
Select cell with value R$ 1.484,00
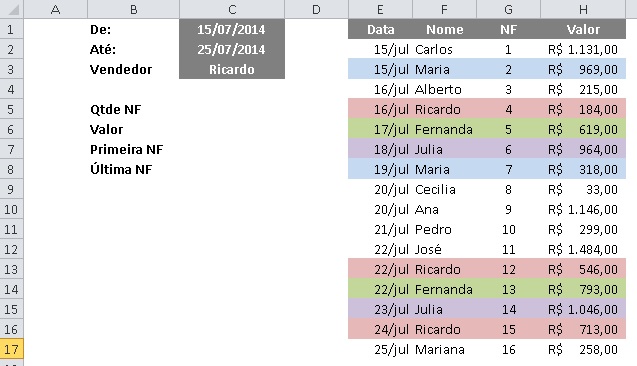[583, 249]
